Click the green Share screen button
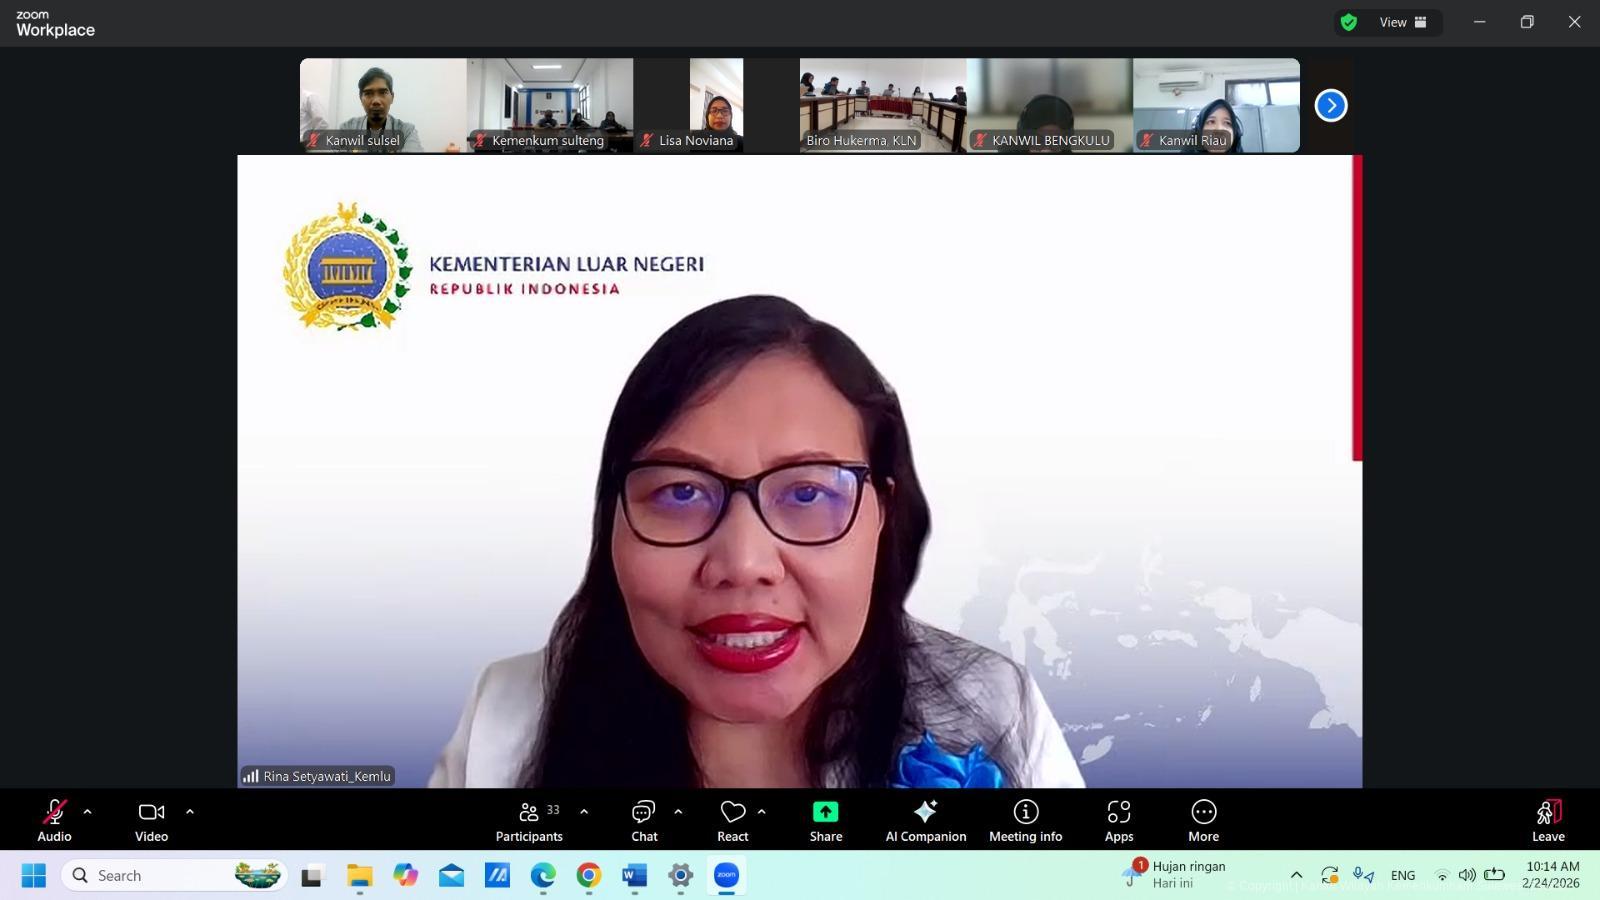This screenshot has width=1600, height=900. [825, 821]
